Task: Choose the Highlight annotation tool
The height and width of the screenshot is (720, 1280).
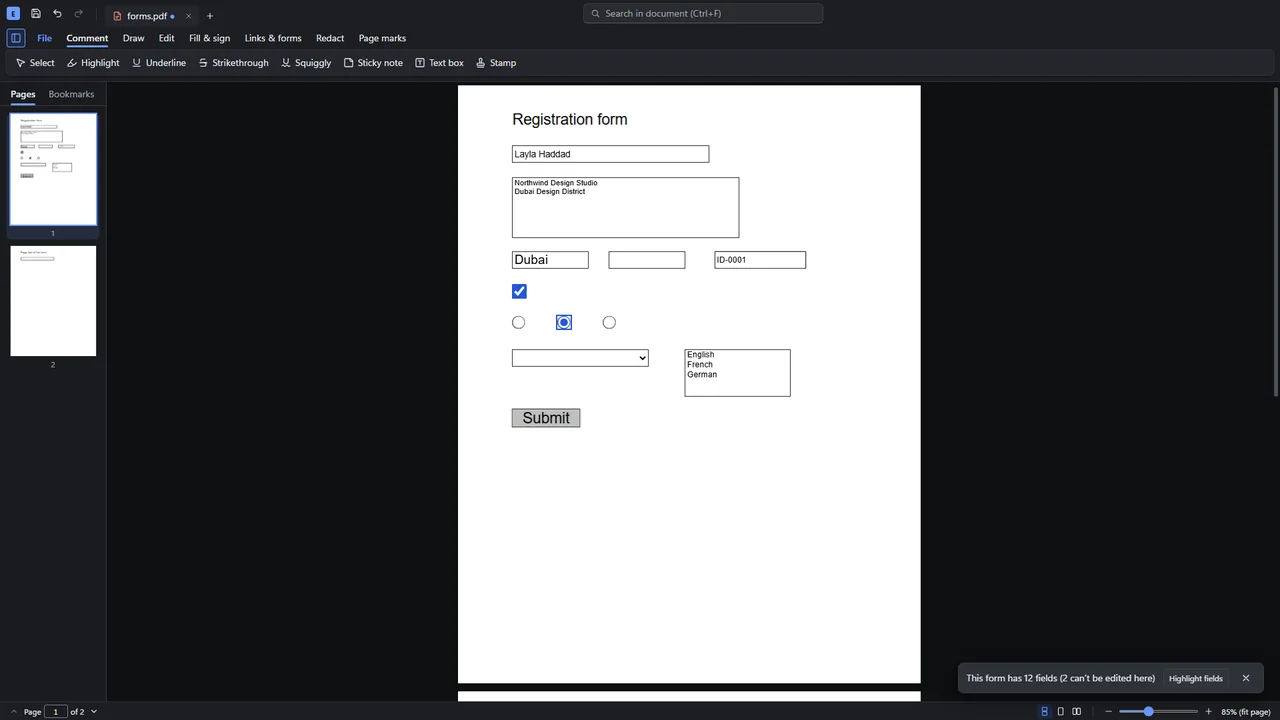Action: pos(93,63)
